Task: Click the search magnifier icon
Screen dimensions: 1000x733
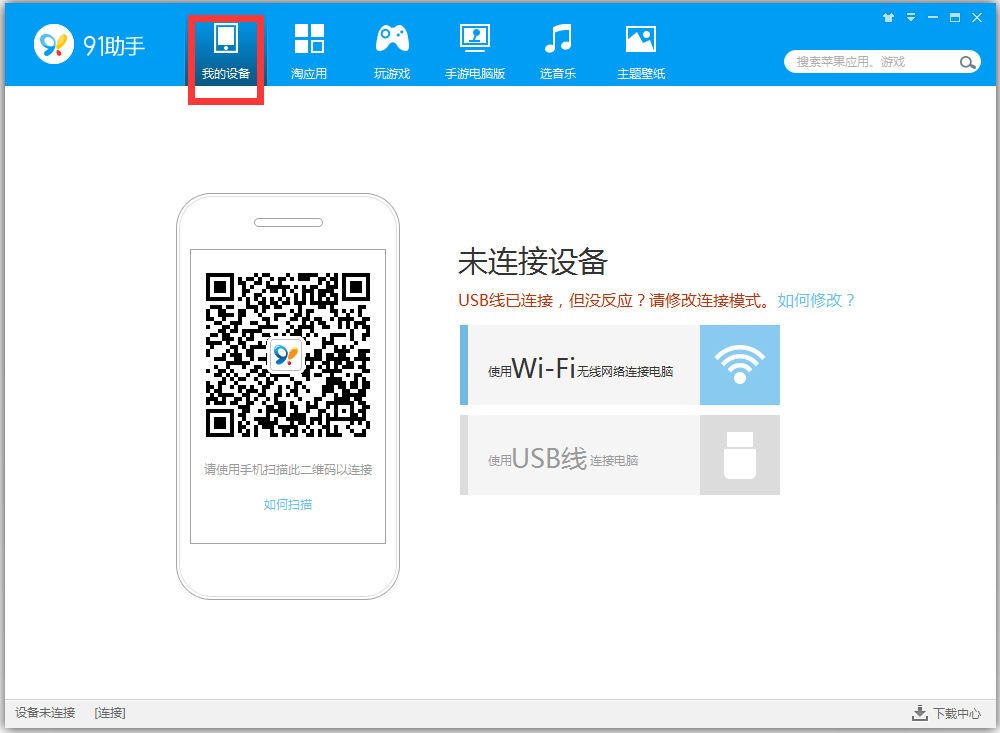Action: (x=967, y=62)
